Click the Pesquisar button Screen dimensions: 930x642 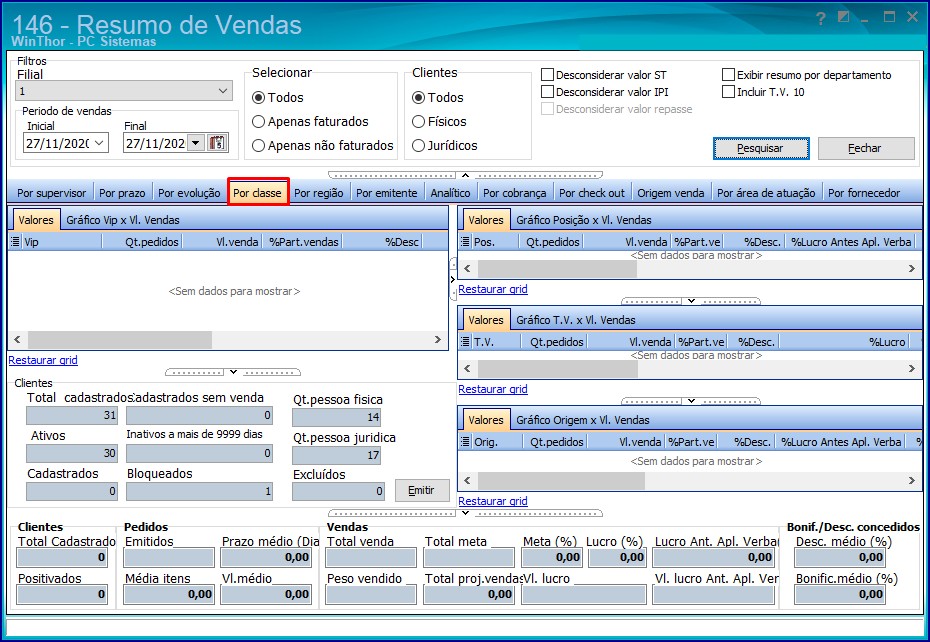pyautogui.click(x=761, y=148)
